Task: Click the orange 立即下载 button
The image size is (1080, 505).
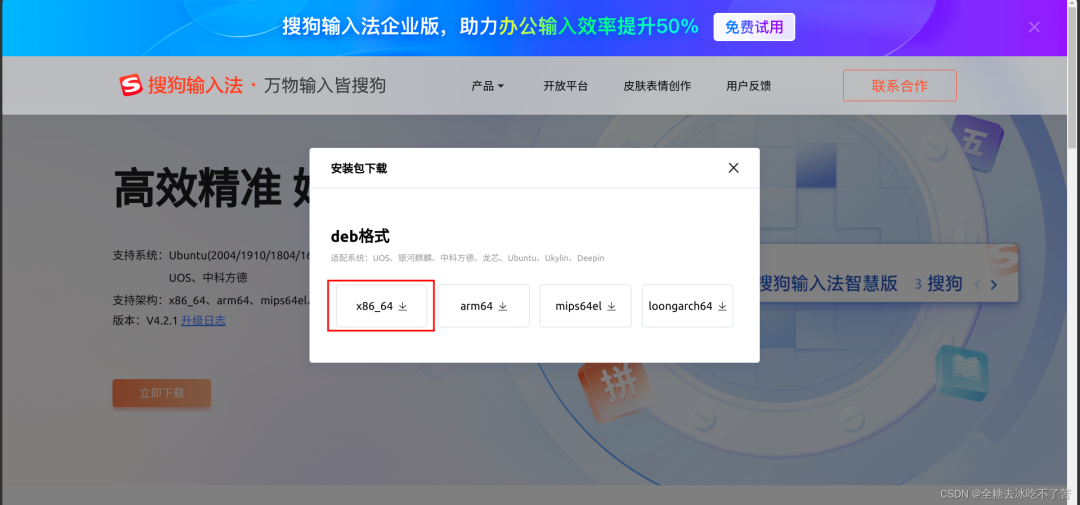Action: (x=161, y=393)
